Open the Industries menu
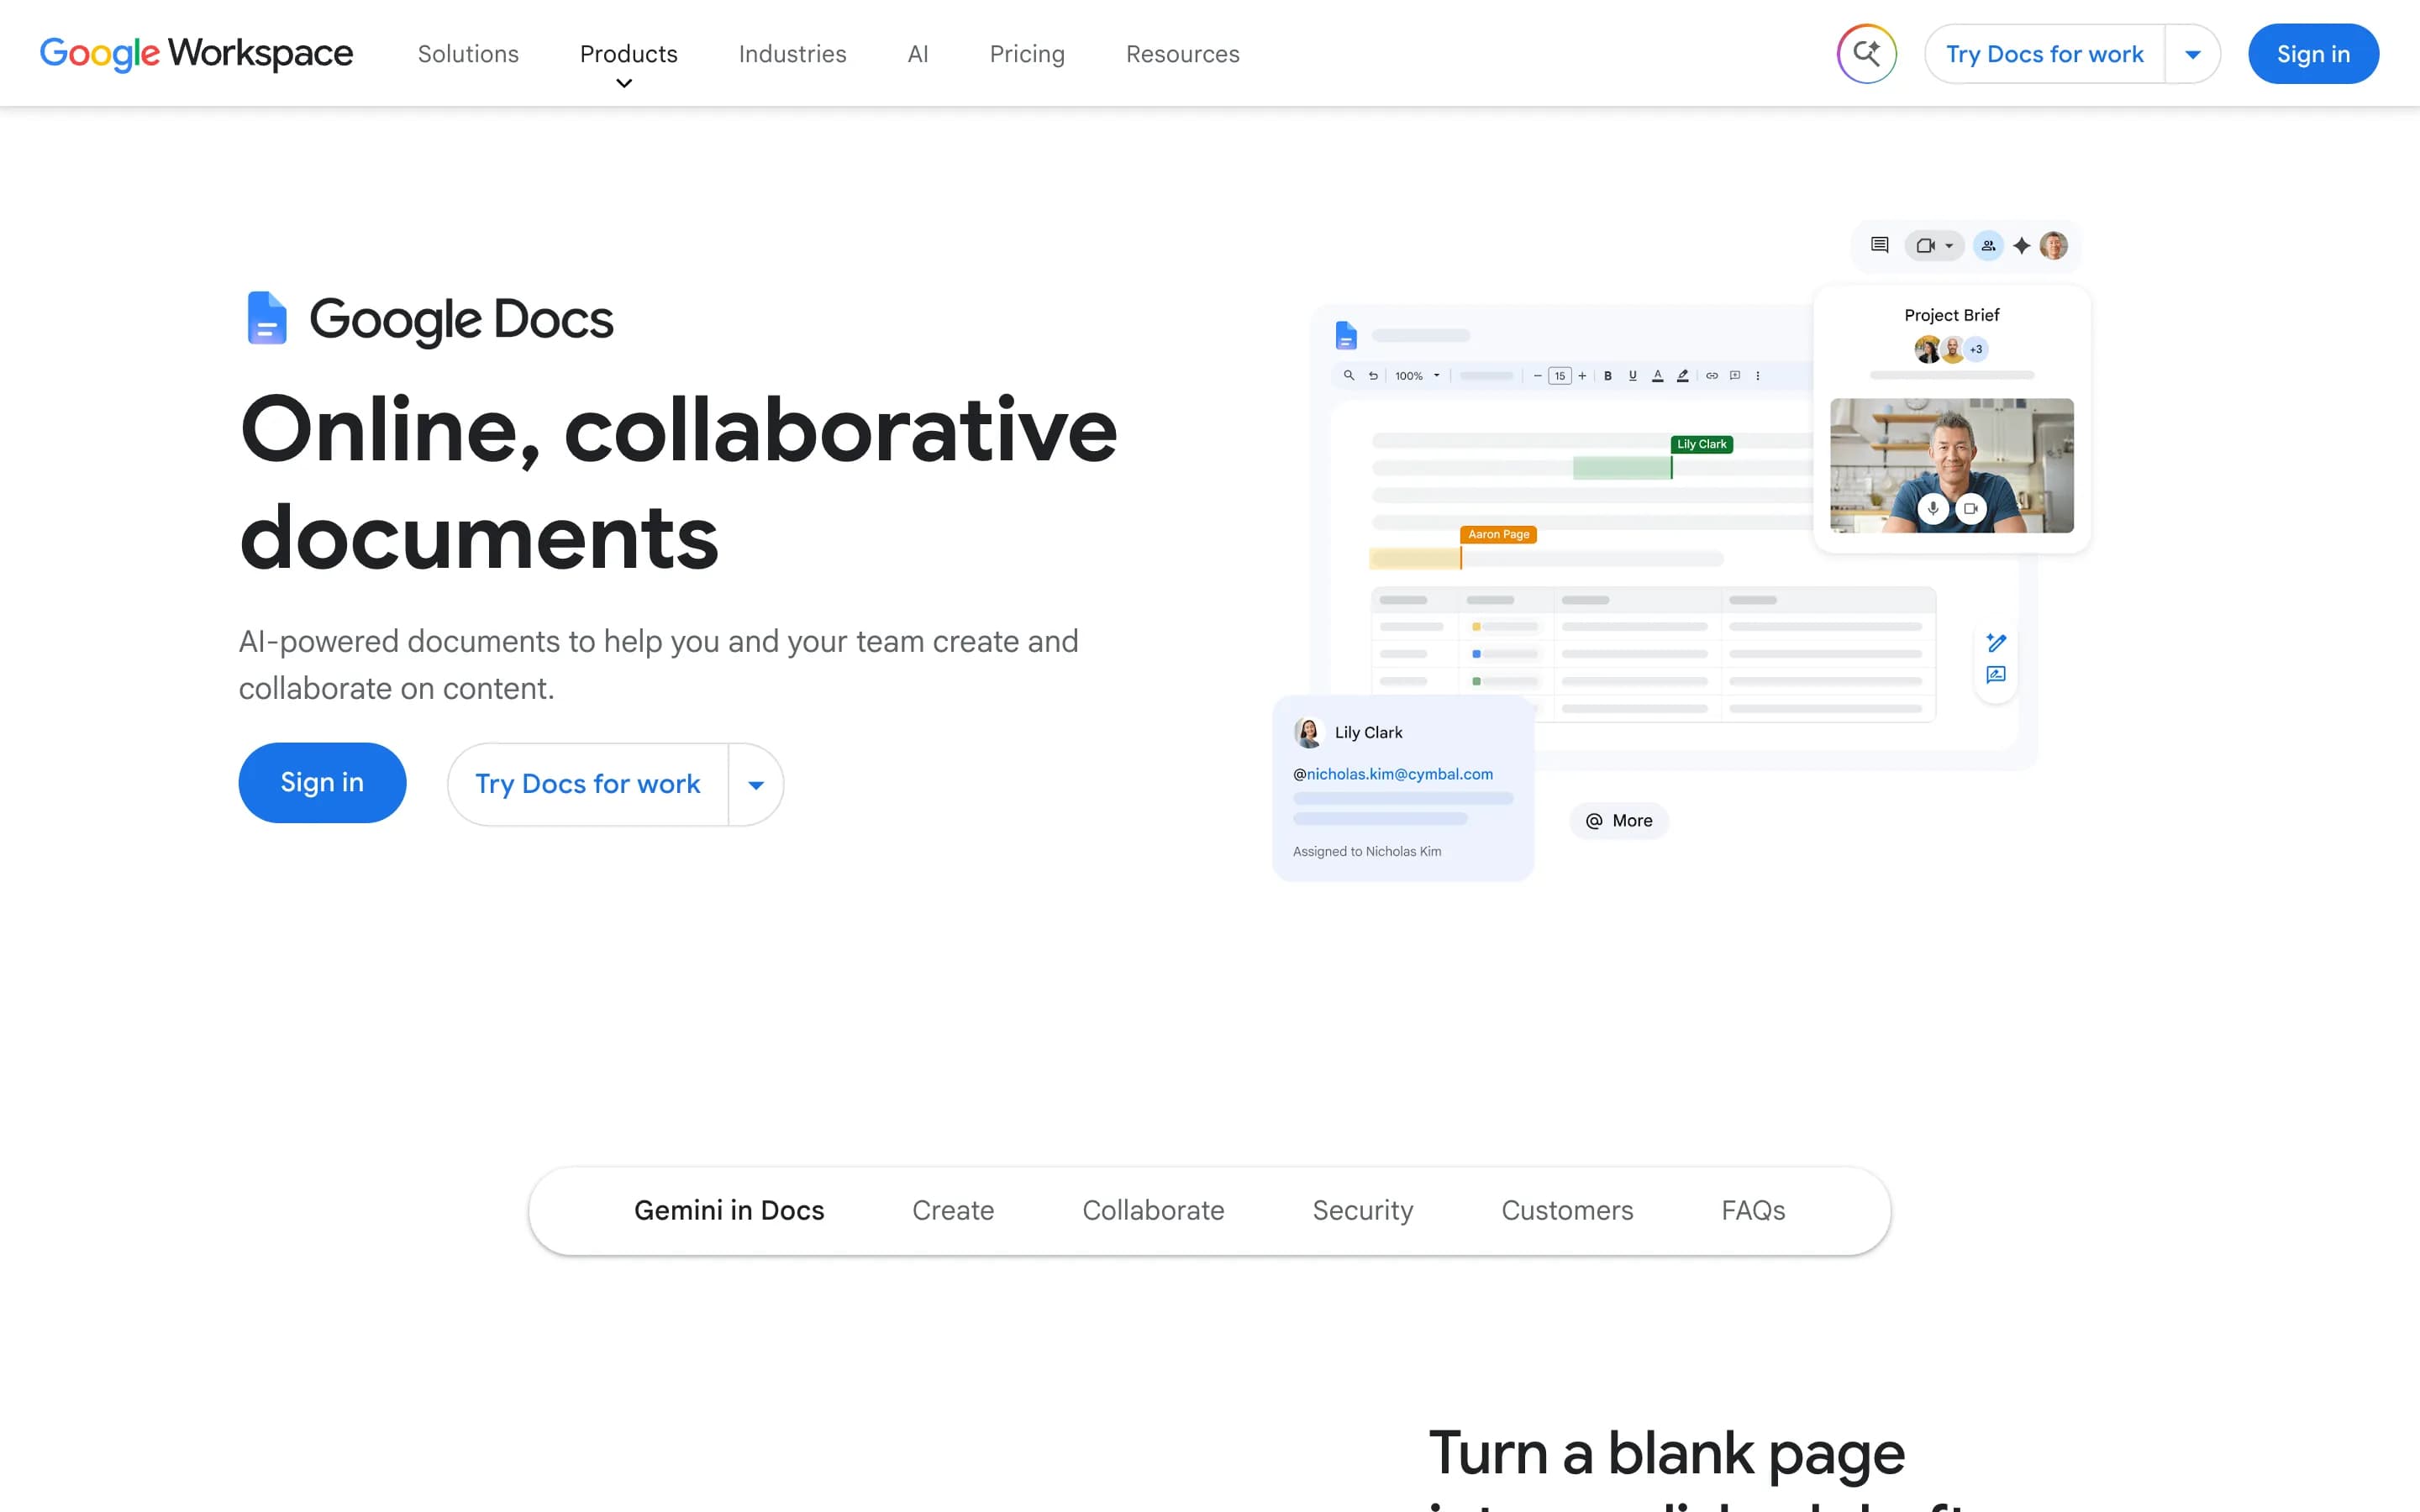The image size is (2420, 1512). point(792,54)
